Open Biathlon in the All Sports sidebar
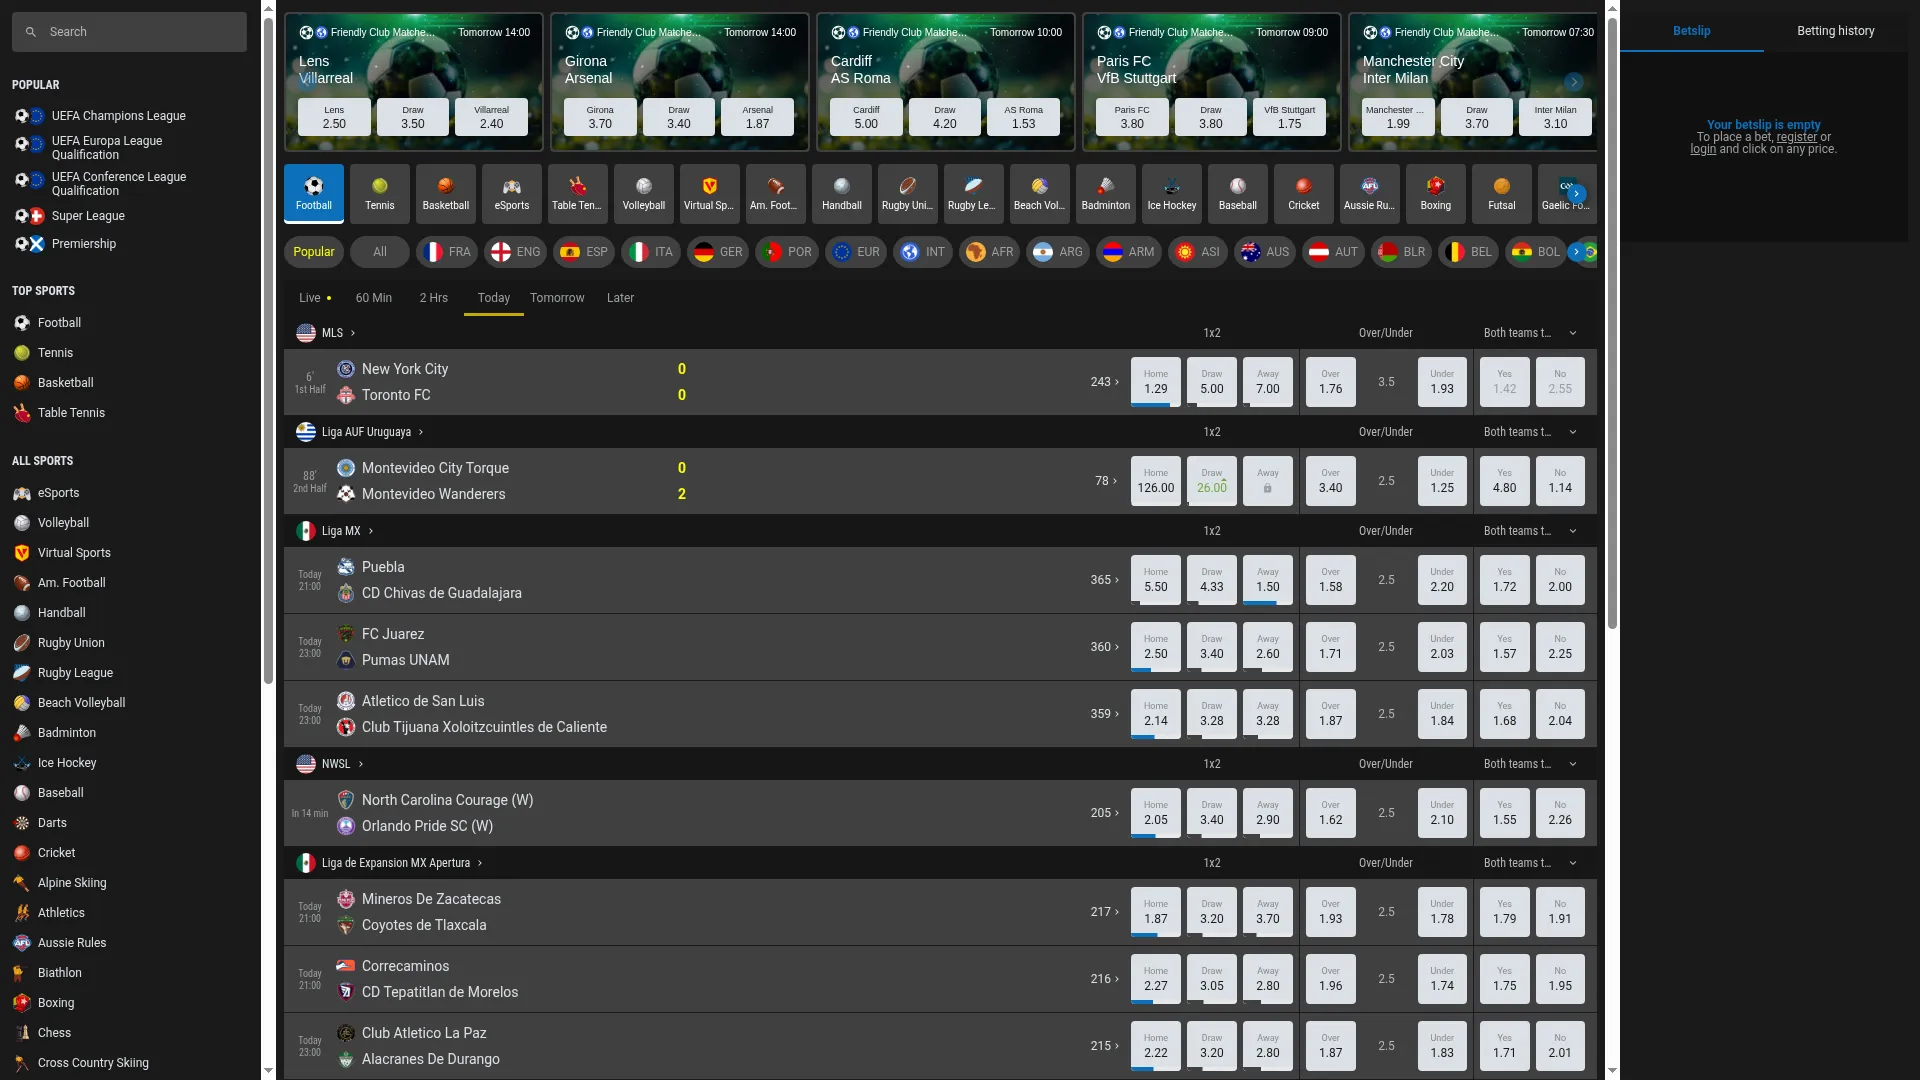The image size is (1920, 1080). pos(60,973)
